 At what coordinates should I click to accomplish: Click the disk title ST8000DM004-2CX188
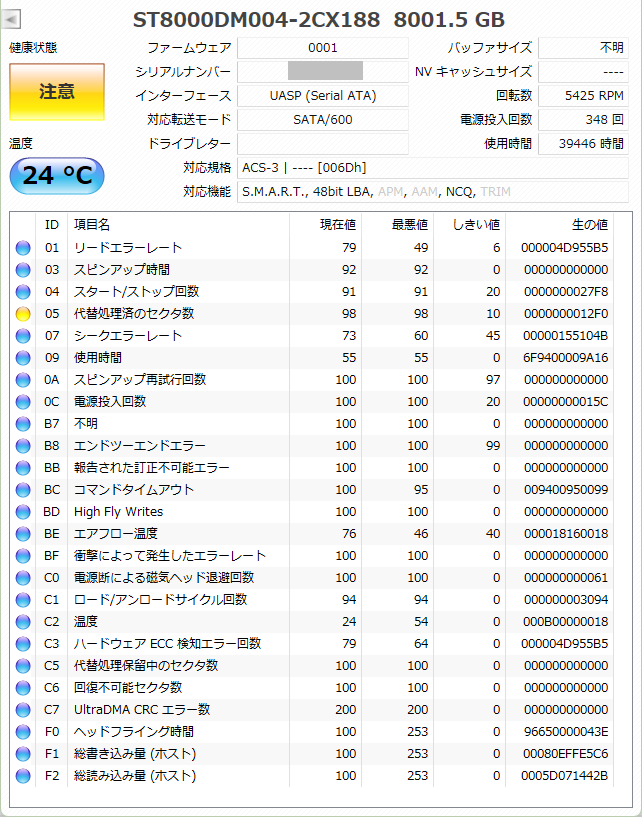[x=256, y=20]
